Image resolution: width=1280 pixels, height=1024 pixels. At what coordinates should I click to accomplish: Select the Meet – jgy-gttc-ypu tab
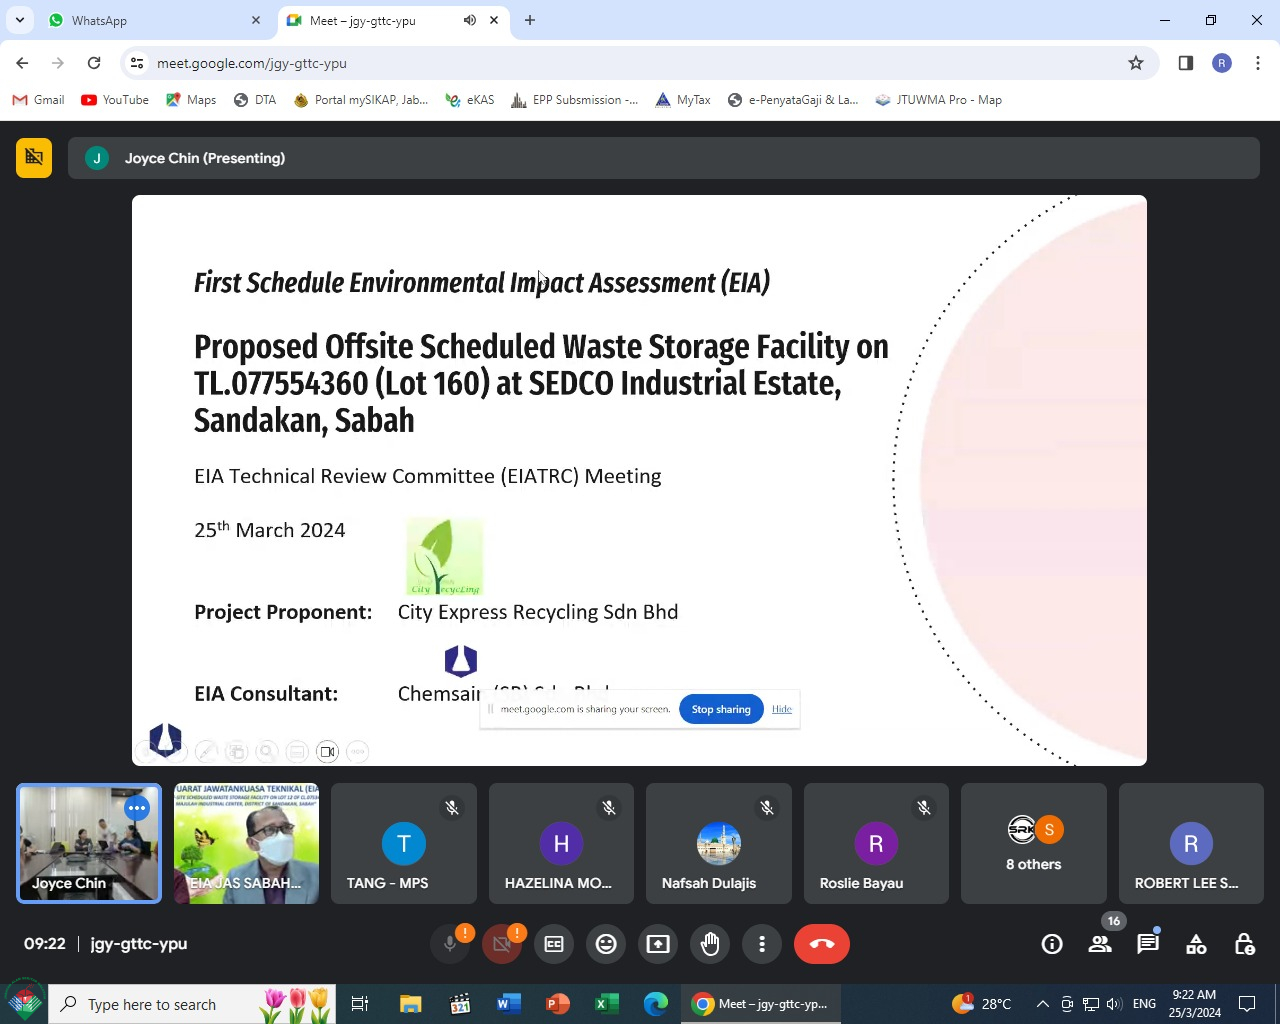(392, 20)
